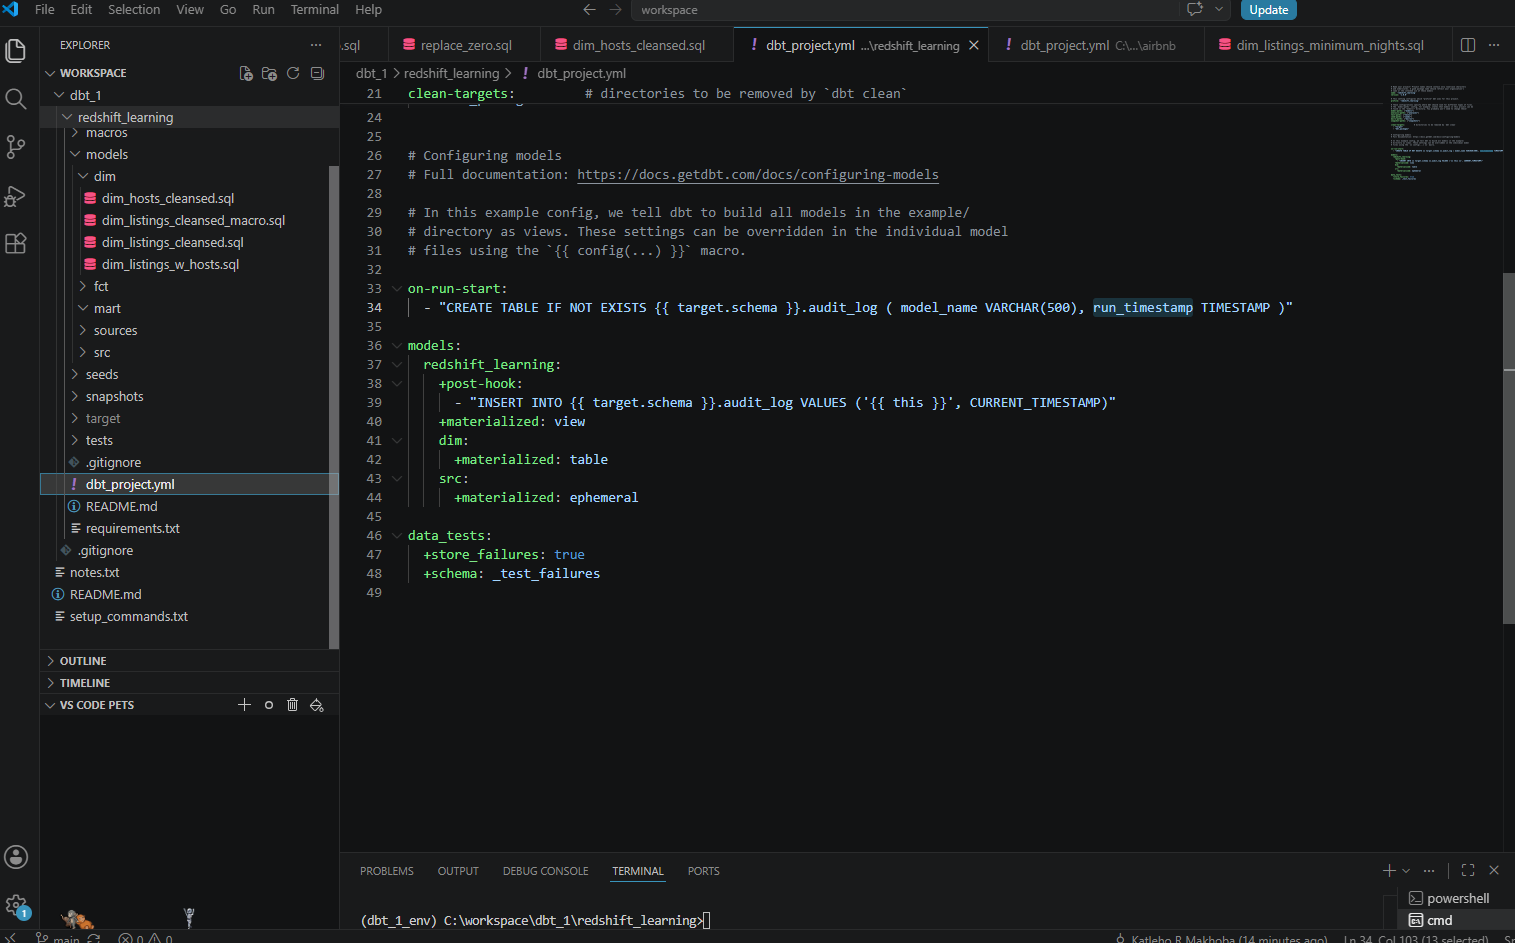Fold the data_tests block at line 46
Image resolution: width=1515 pixels, height=943 pixels.
click(x=397, y=536)
